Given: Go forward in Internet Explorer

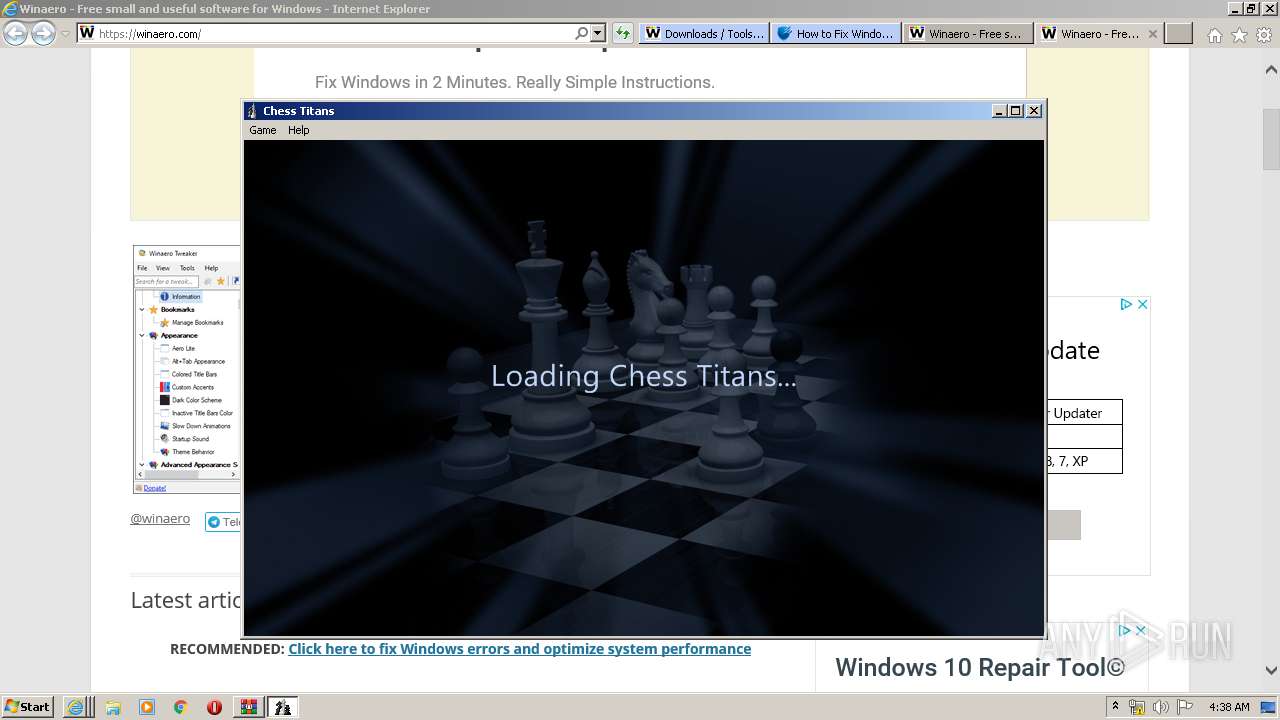Looking at the screenshot, I should pos(43,33).
